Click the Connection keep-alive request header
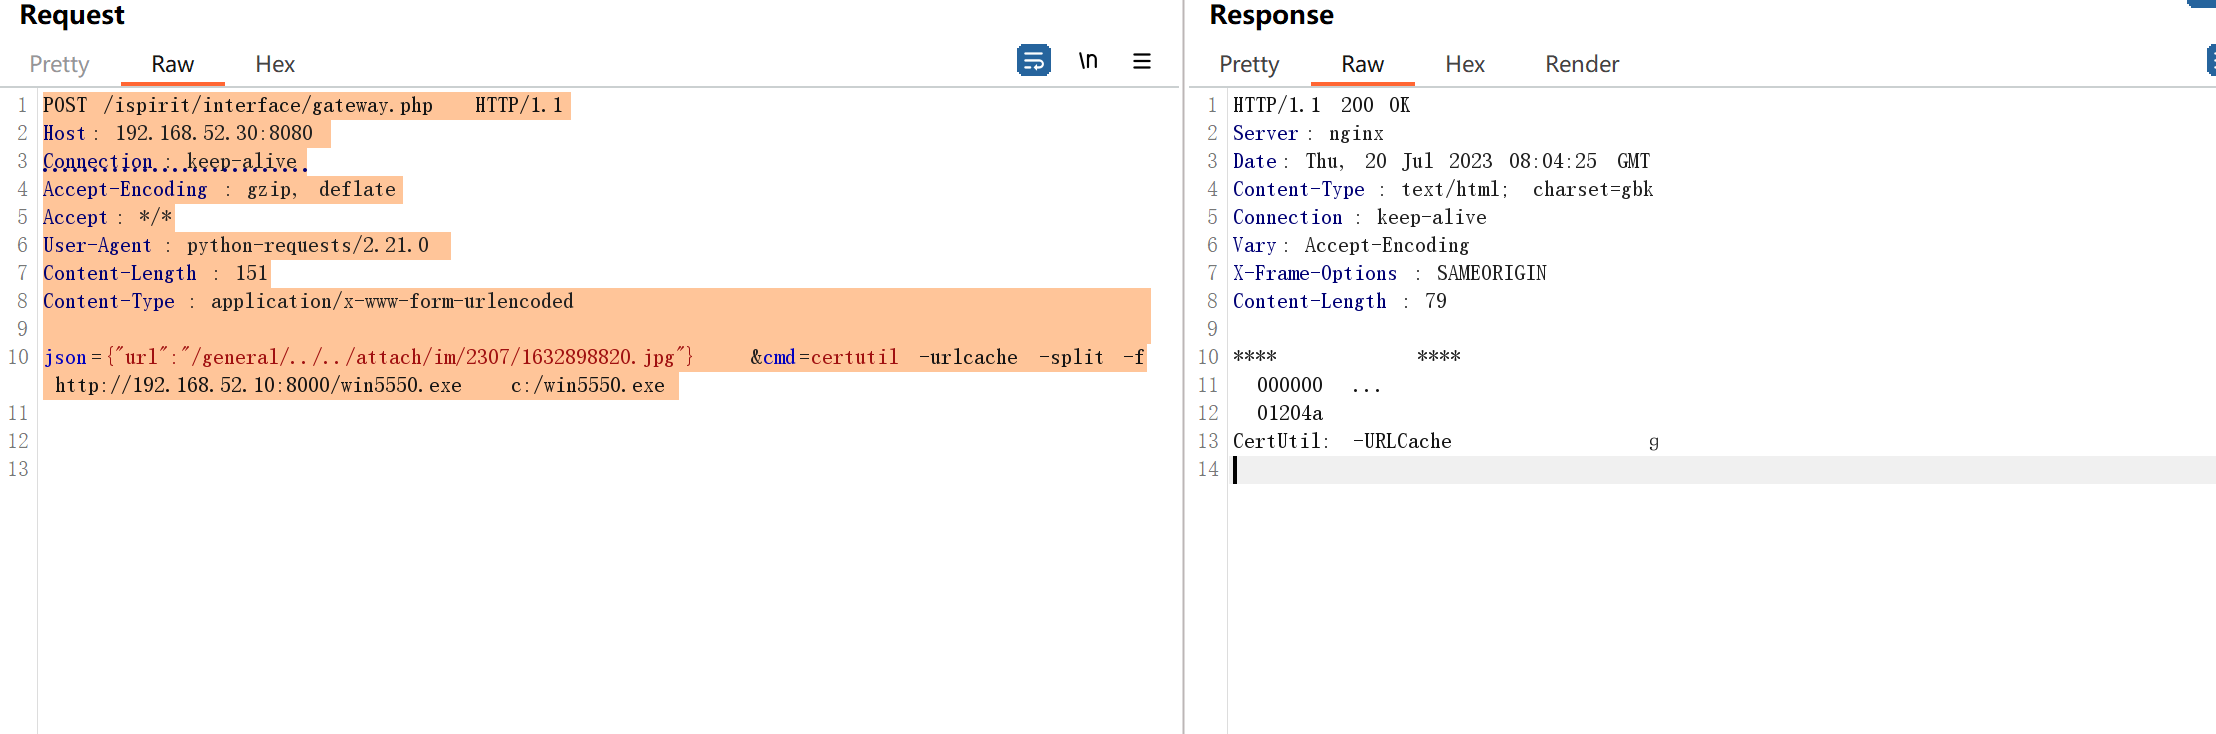The height and width of the screenshot is (734, 2216). pyautogui.click(x=171, y=161)
